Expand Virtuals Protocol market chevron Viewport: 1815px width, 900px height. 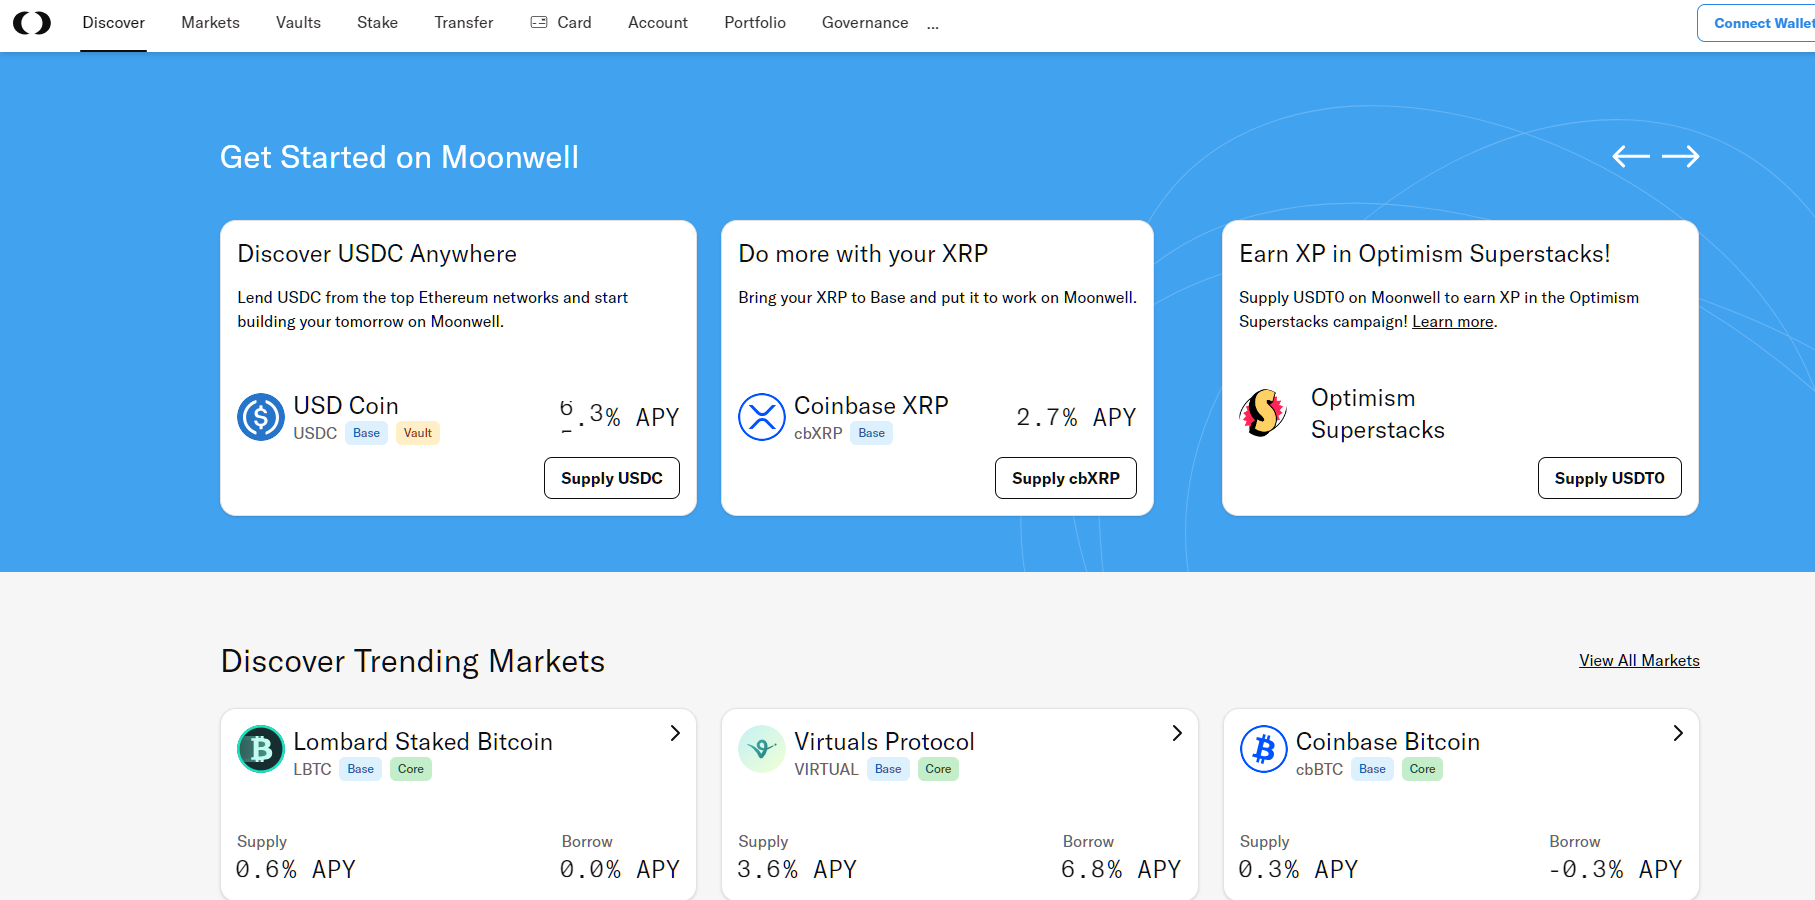[1177, 733]
